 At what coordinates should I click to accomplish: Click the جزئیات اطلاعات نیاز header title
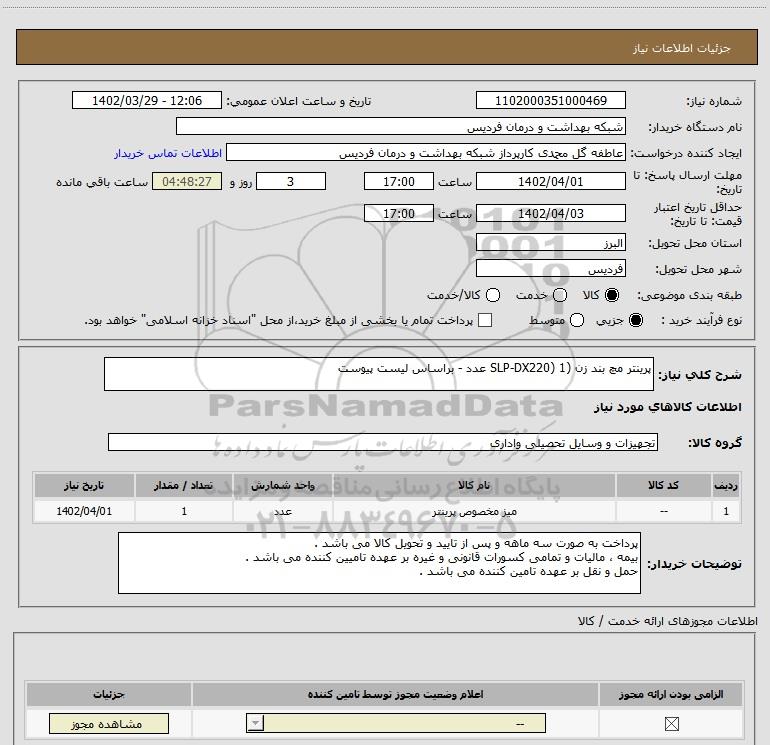click(682, 48)
